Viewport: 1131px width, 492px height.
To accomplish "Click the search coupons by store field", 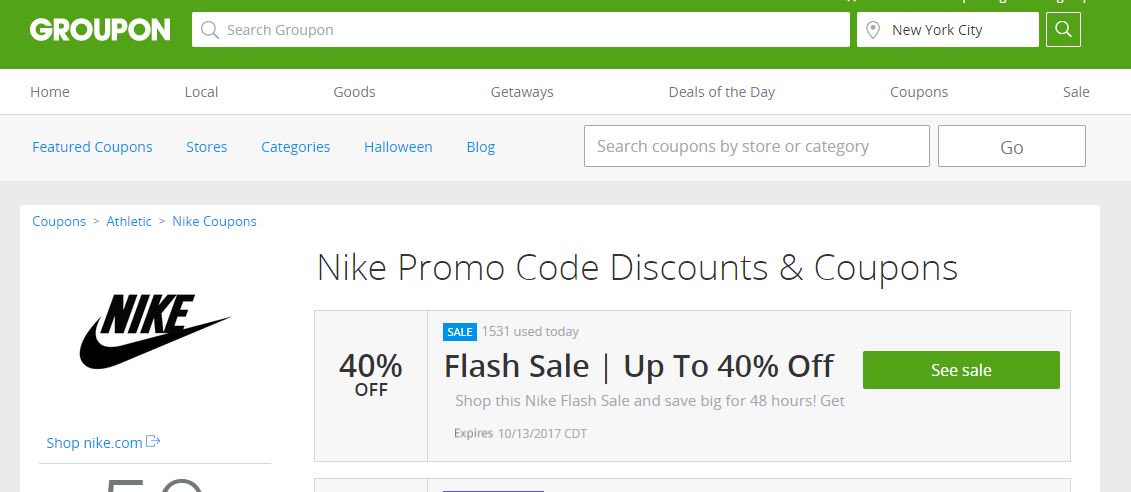I will (x=756, y=147).
